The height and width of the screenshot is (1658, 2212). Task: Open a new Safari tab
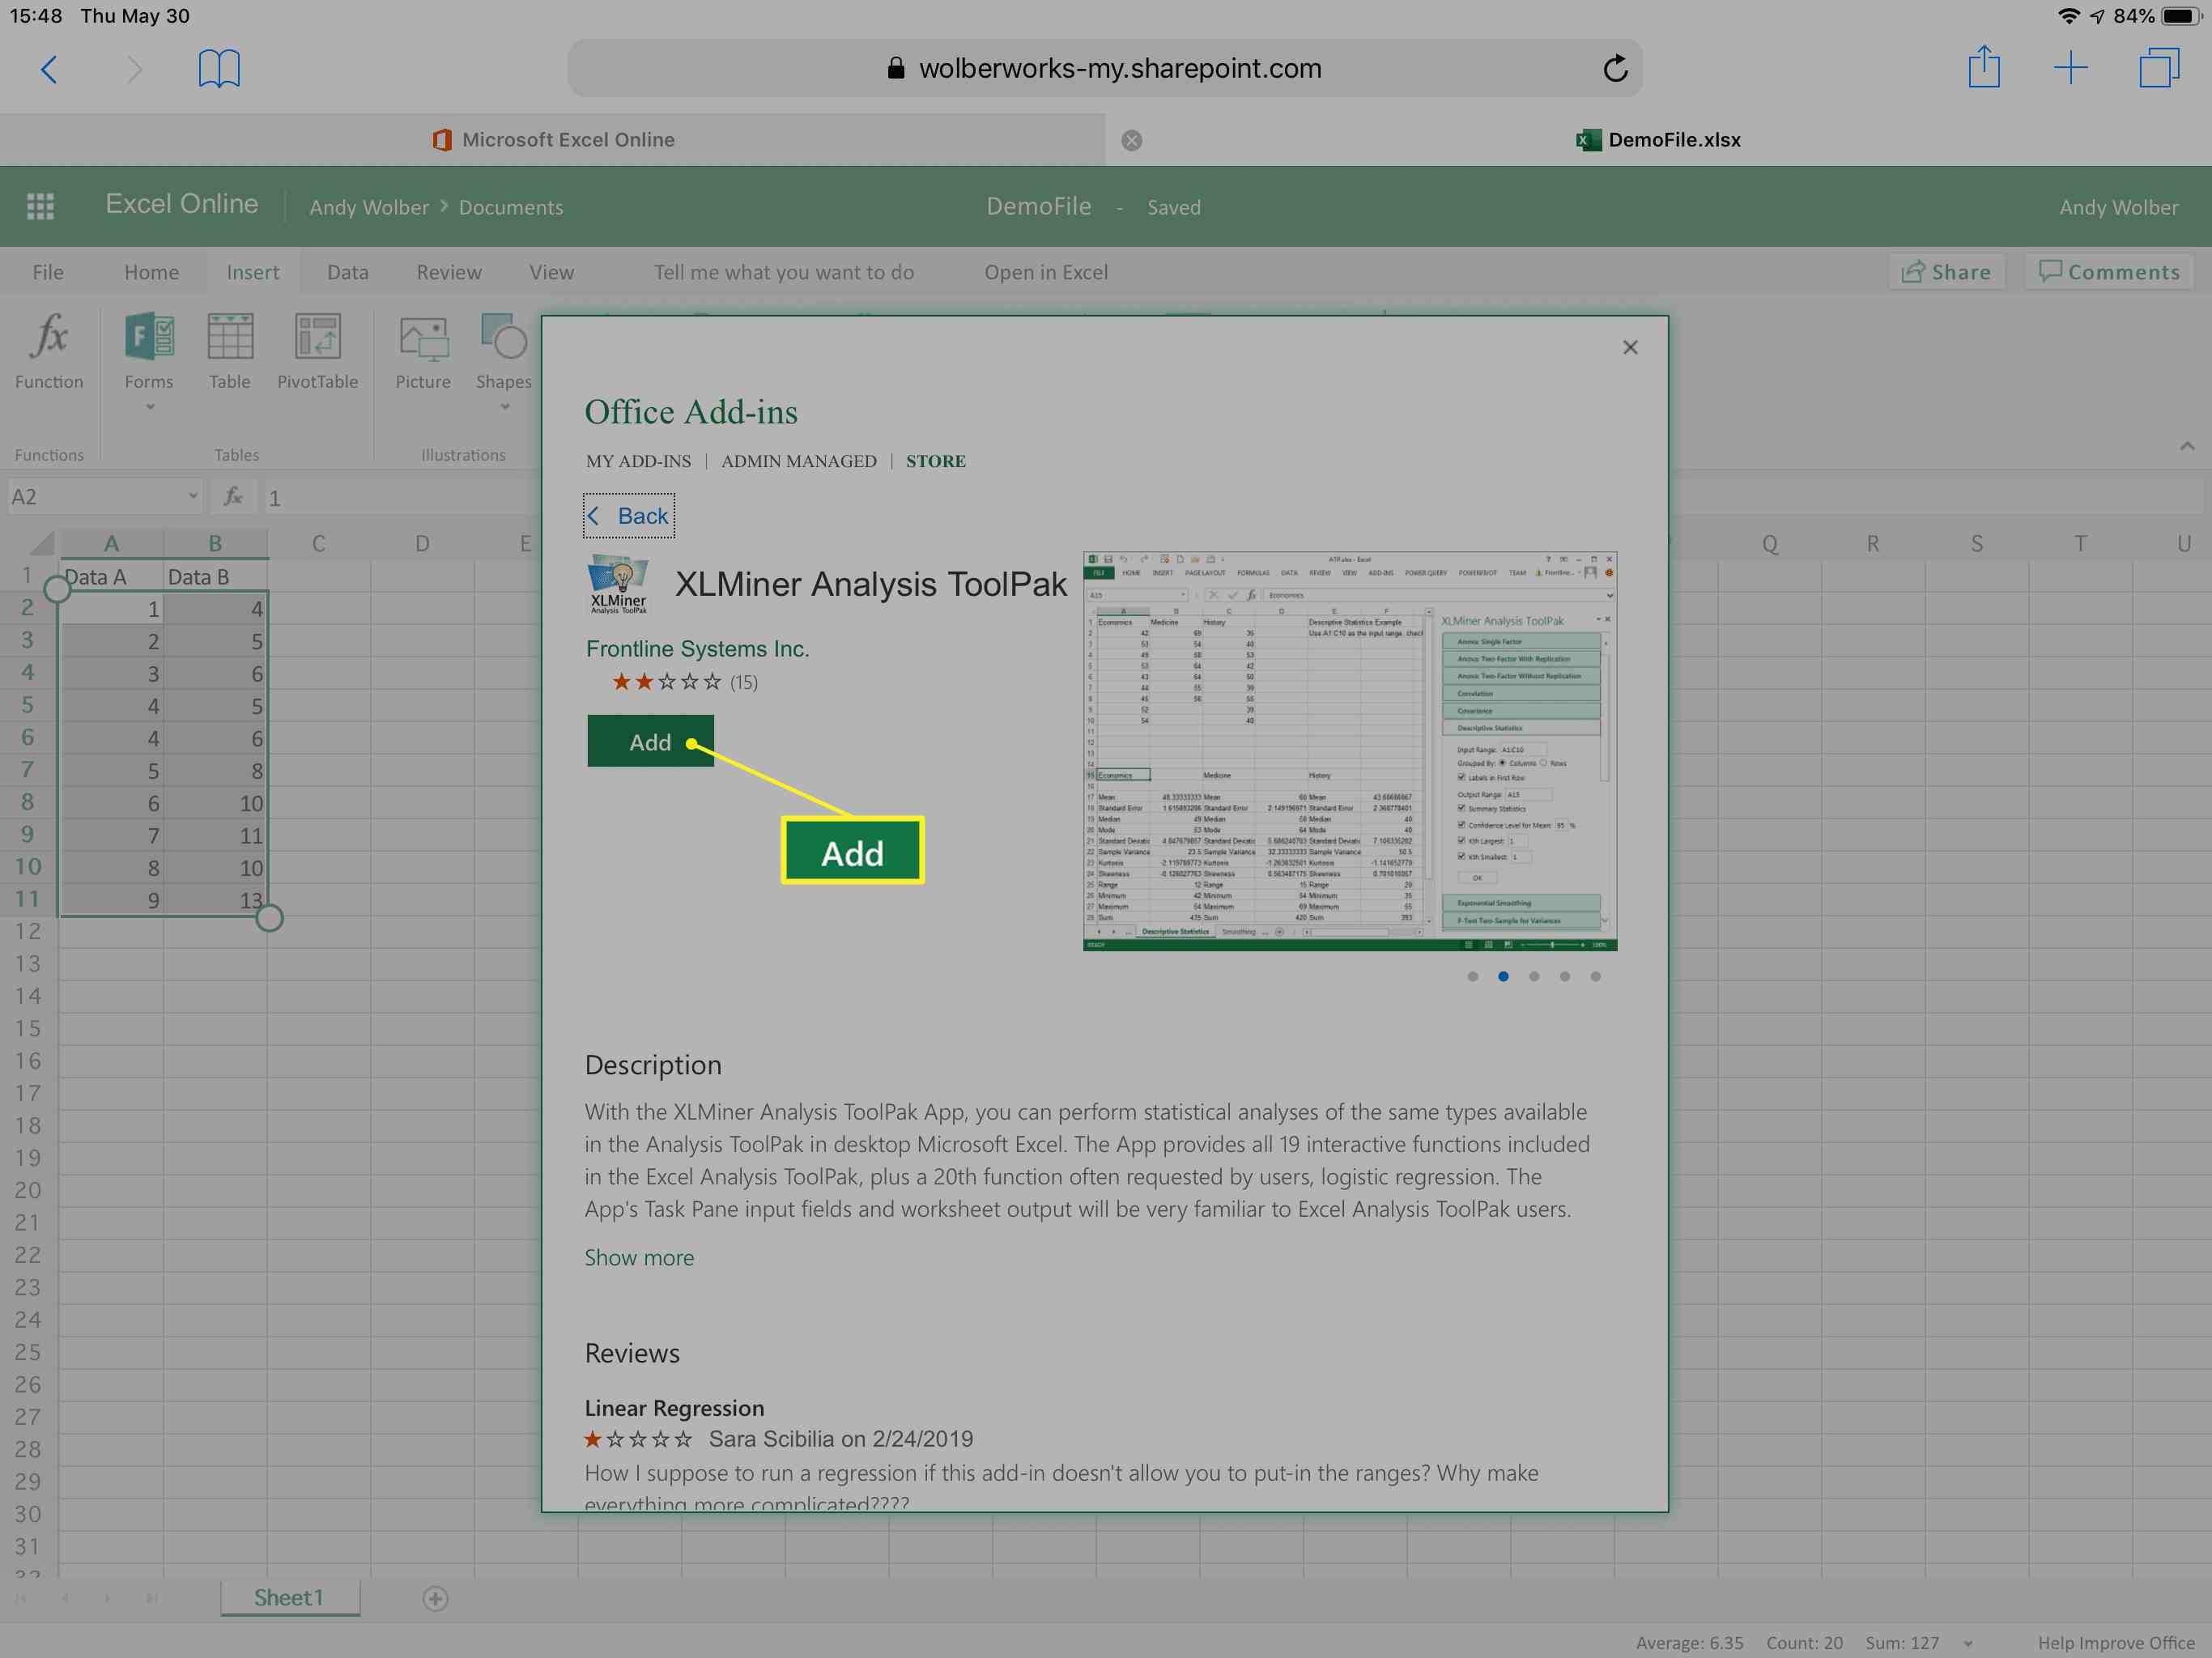pos(2070,68)
